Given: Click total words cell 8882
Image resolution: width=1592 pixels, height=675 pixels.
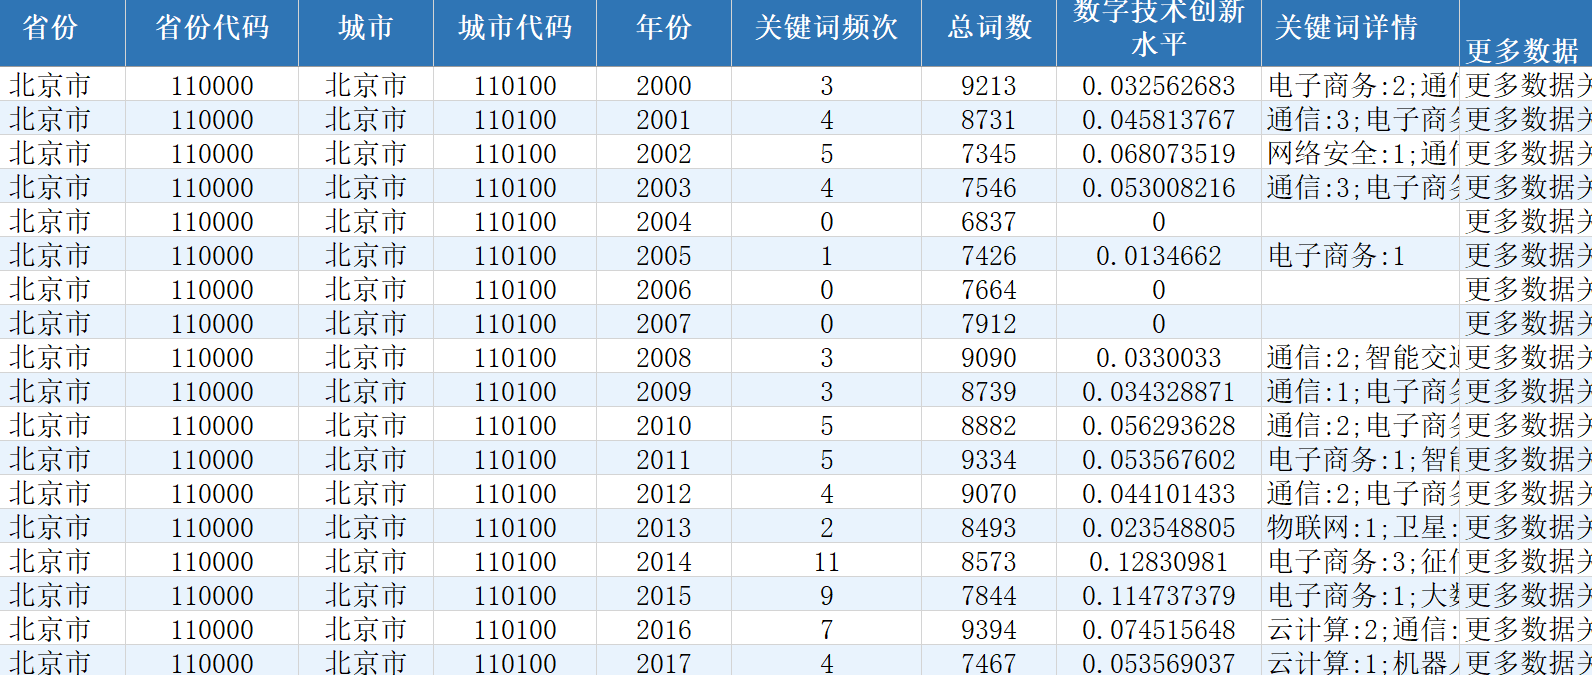Looking at the screenshot, I should 989,426.
